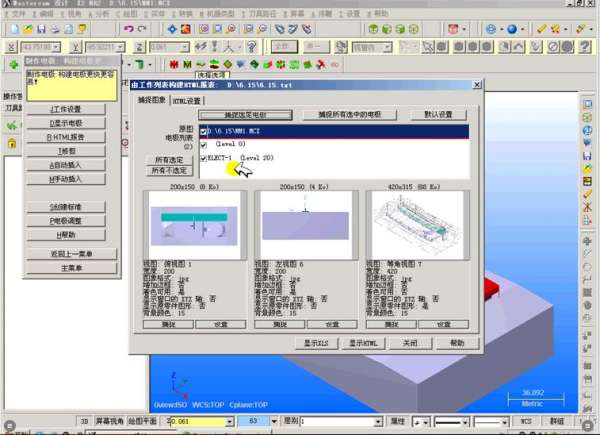Click the X coordinate lock icon
600x435 pixels.
click(x=11, y=47)
